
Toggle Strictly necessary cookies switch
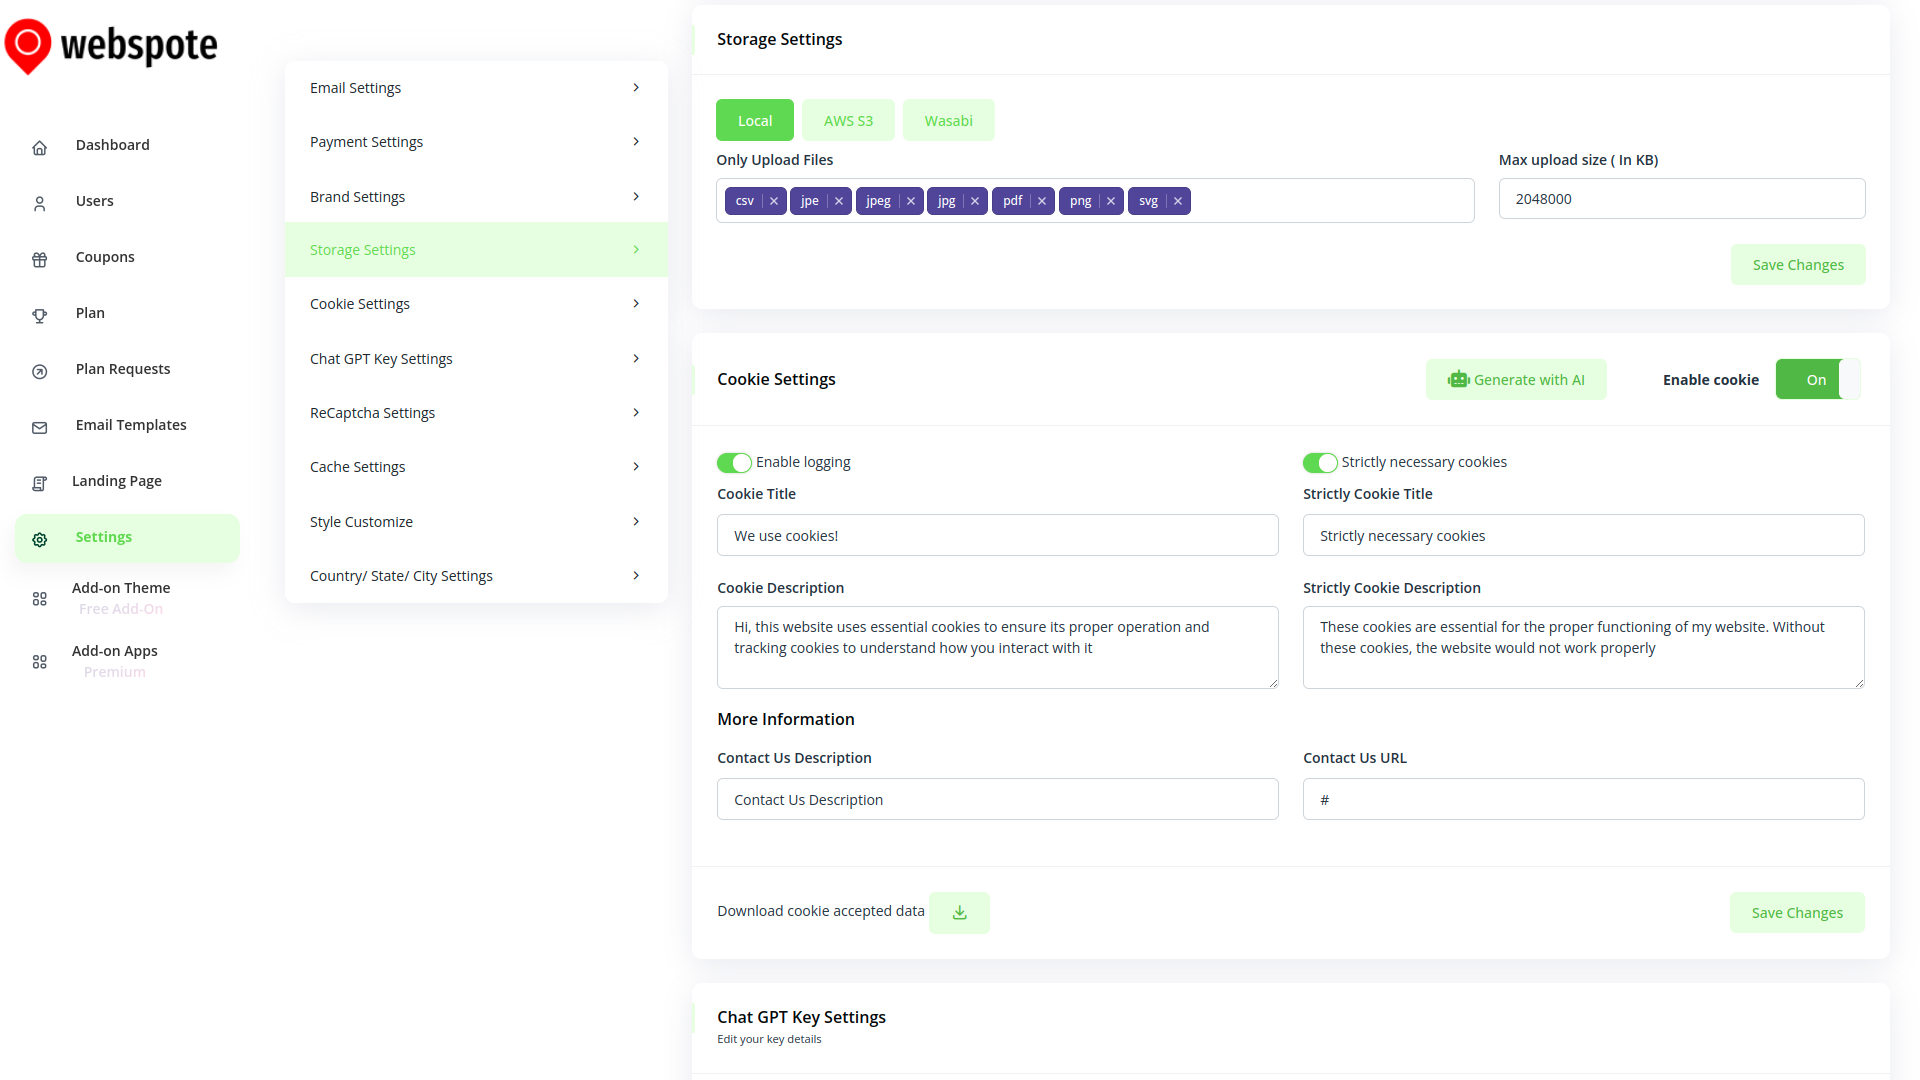pos(1320,463)
